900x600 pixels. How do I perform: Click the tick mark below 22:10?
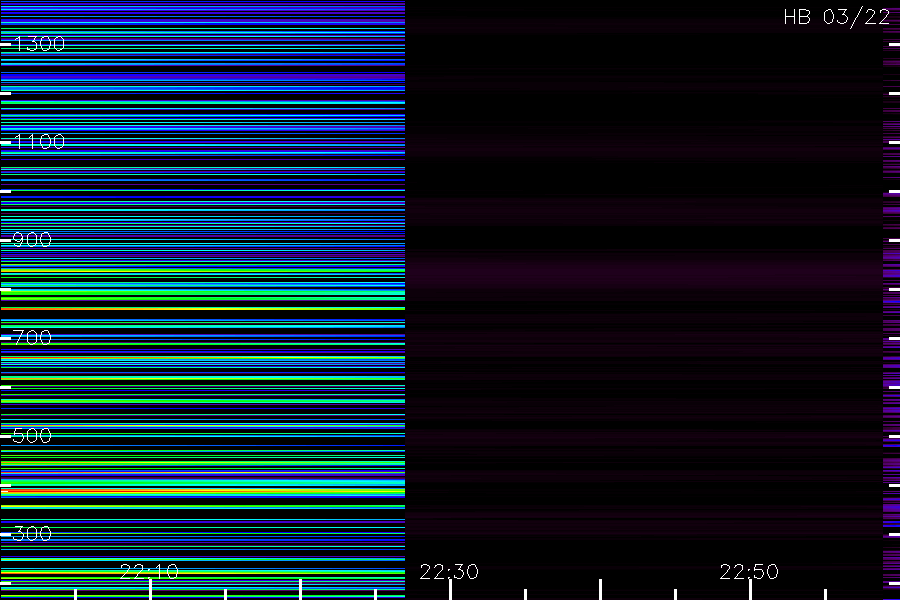click(x=150, y=590)
